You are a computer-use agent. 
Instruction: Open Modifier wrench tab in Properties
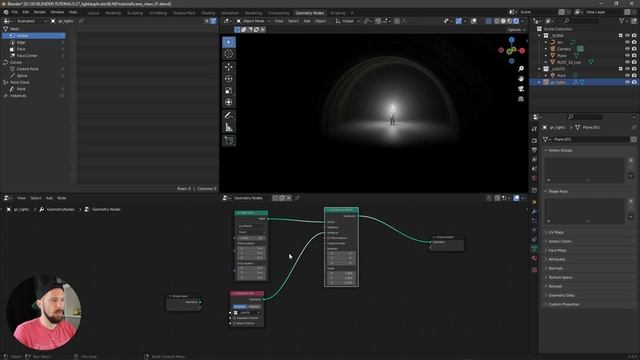coord(534,211)
